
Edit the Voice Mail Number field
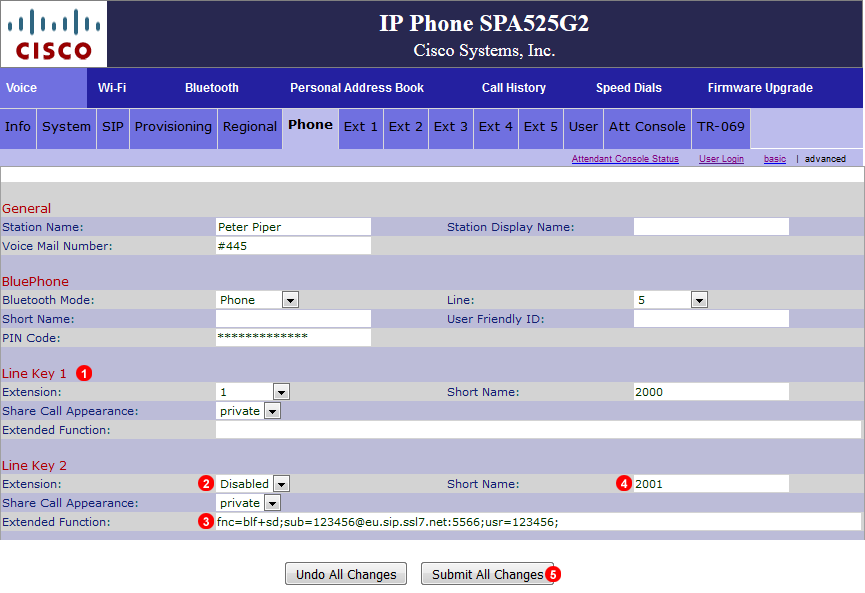(293, 246)
